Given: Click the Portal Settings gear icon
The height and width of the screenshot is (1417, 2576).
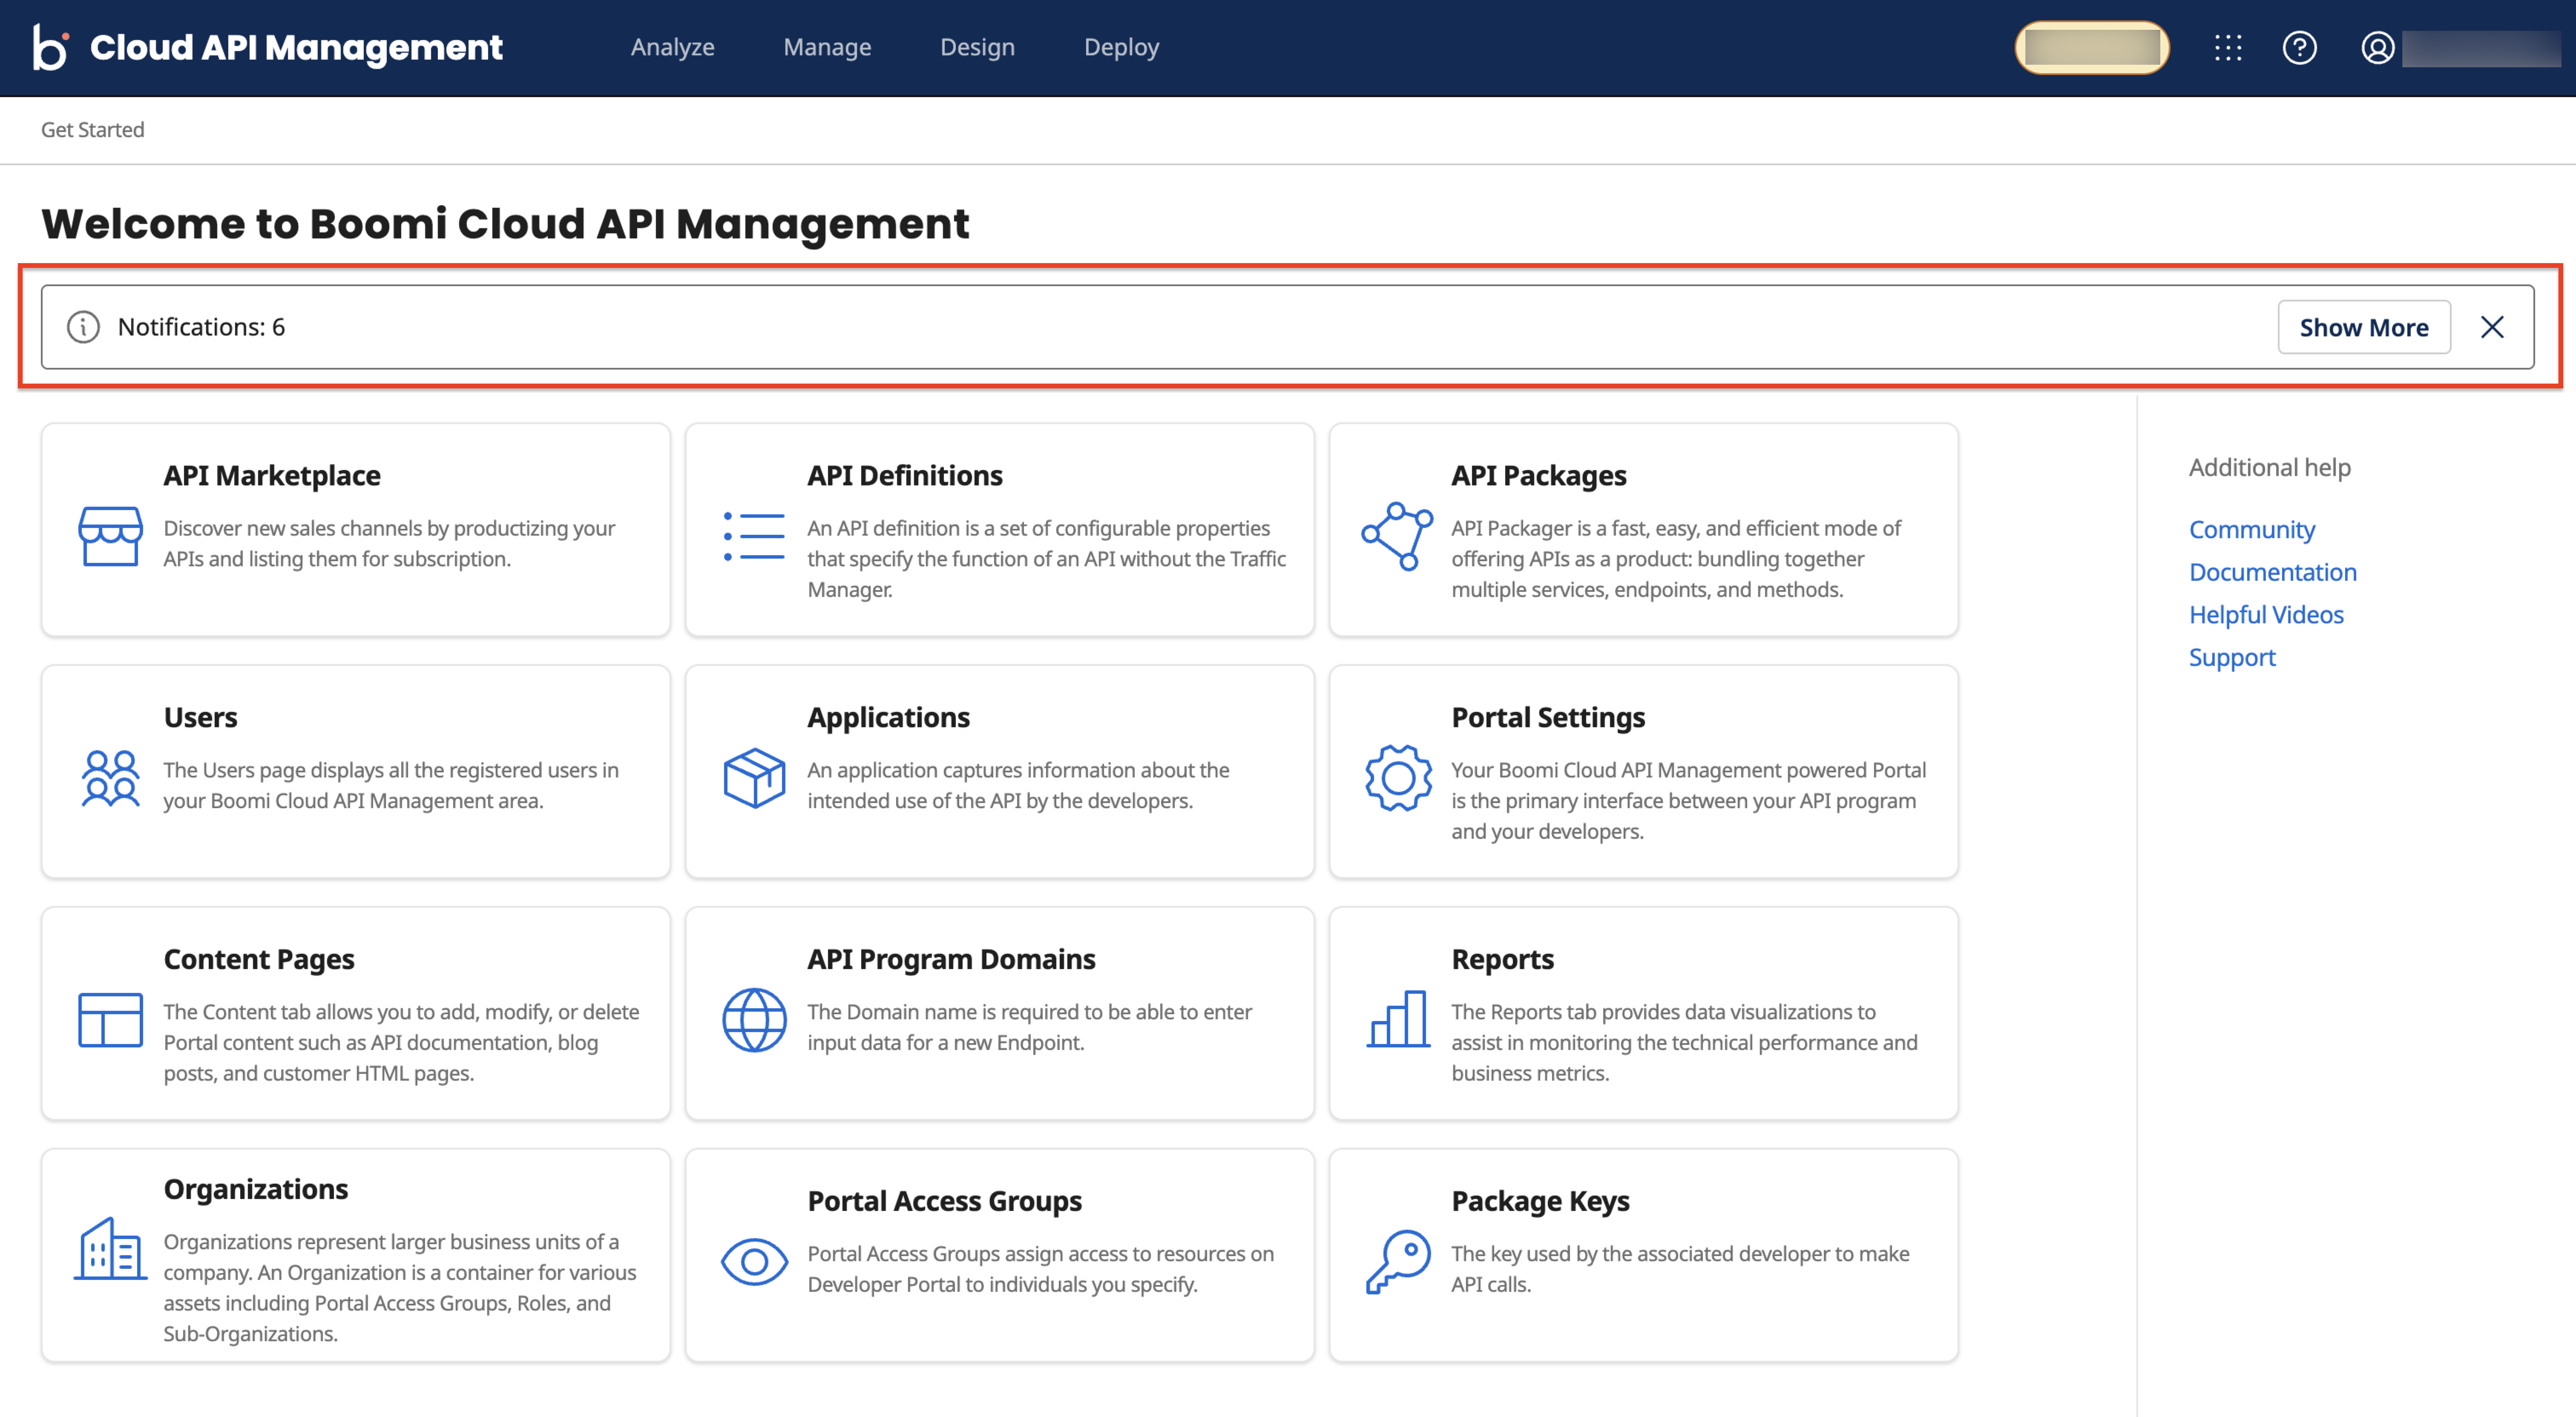Looking at the screenshot, I should [x=1397, y=778].
